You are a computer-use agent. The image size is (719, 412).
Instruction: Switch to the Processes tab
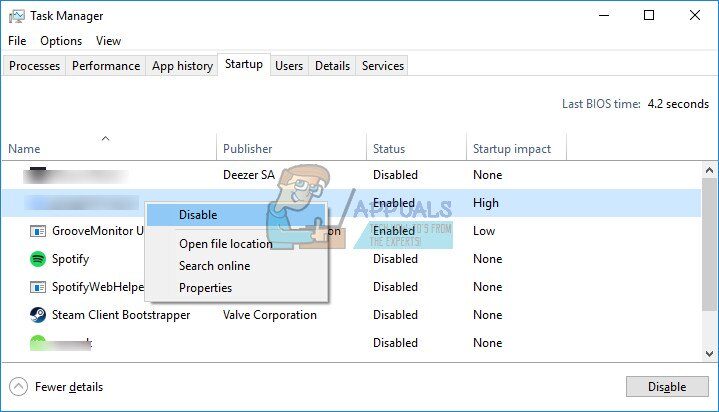pos(34,66)
